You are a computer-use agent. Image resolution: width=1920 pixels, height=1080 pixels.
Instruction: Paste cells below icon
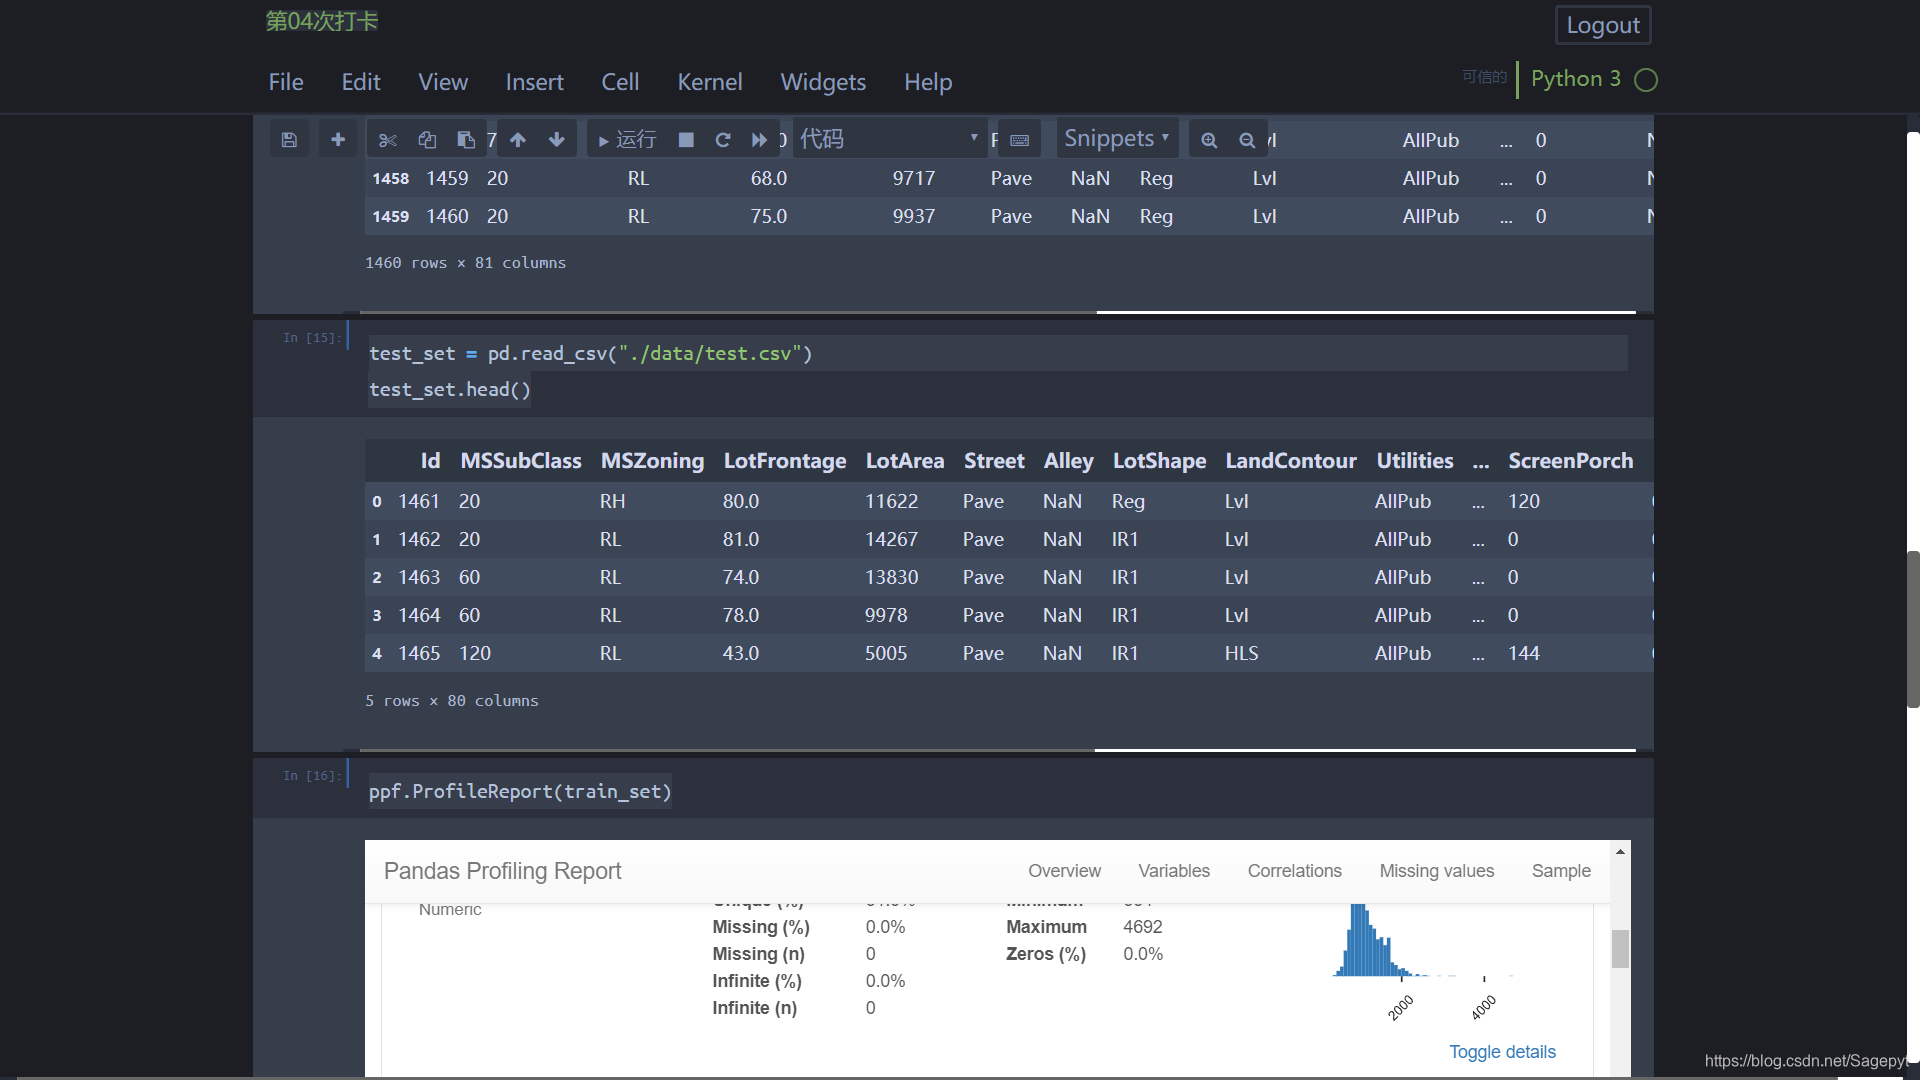[x=466, y=139]
